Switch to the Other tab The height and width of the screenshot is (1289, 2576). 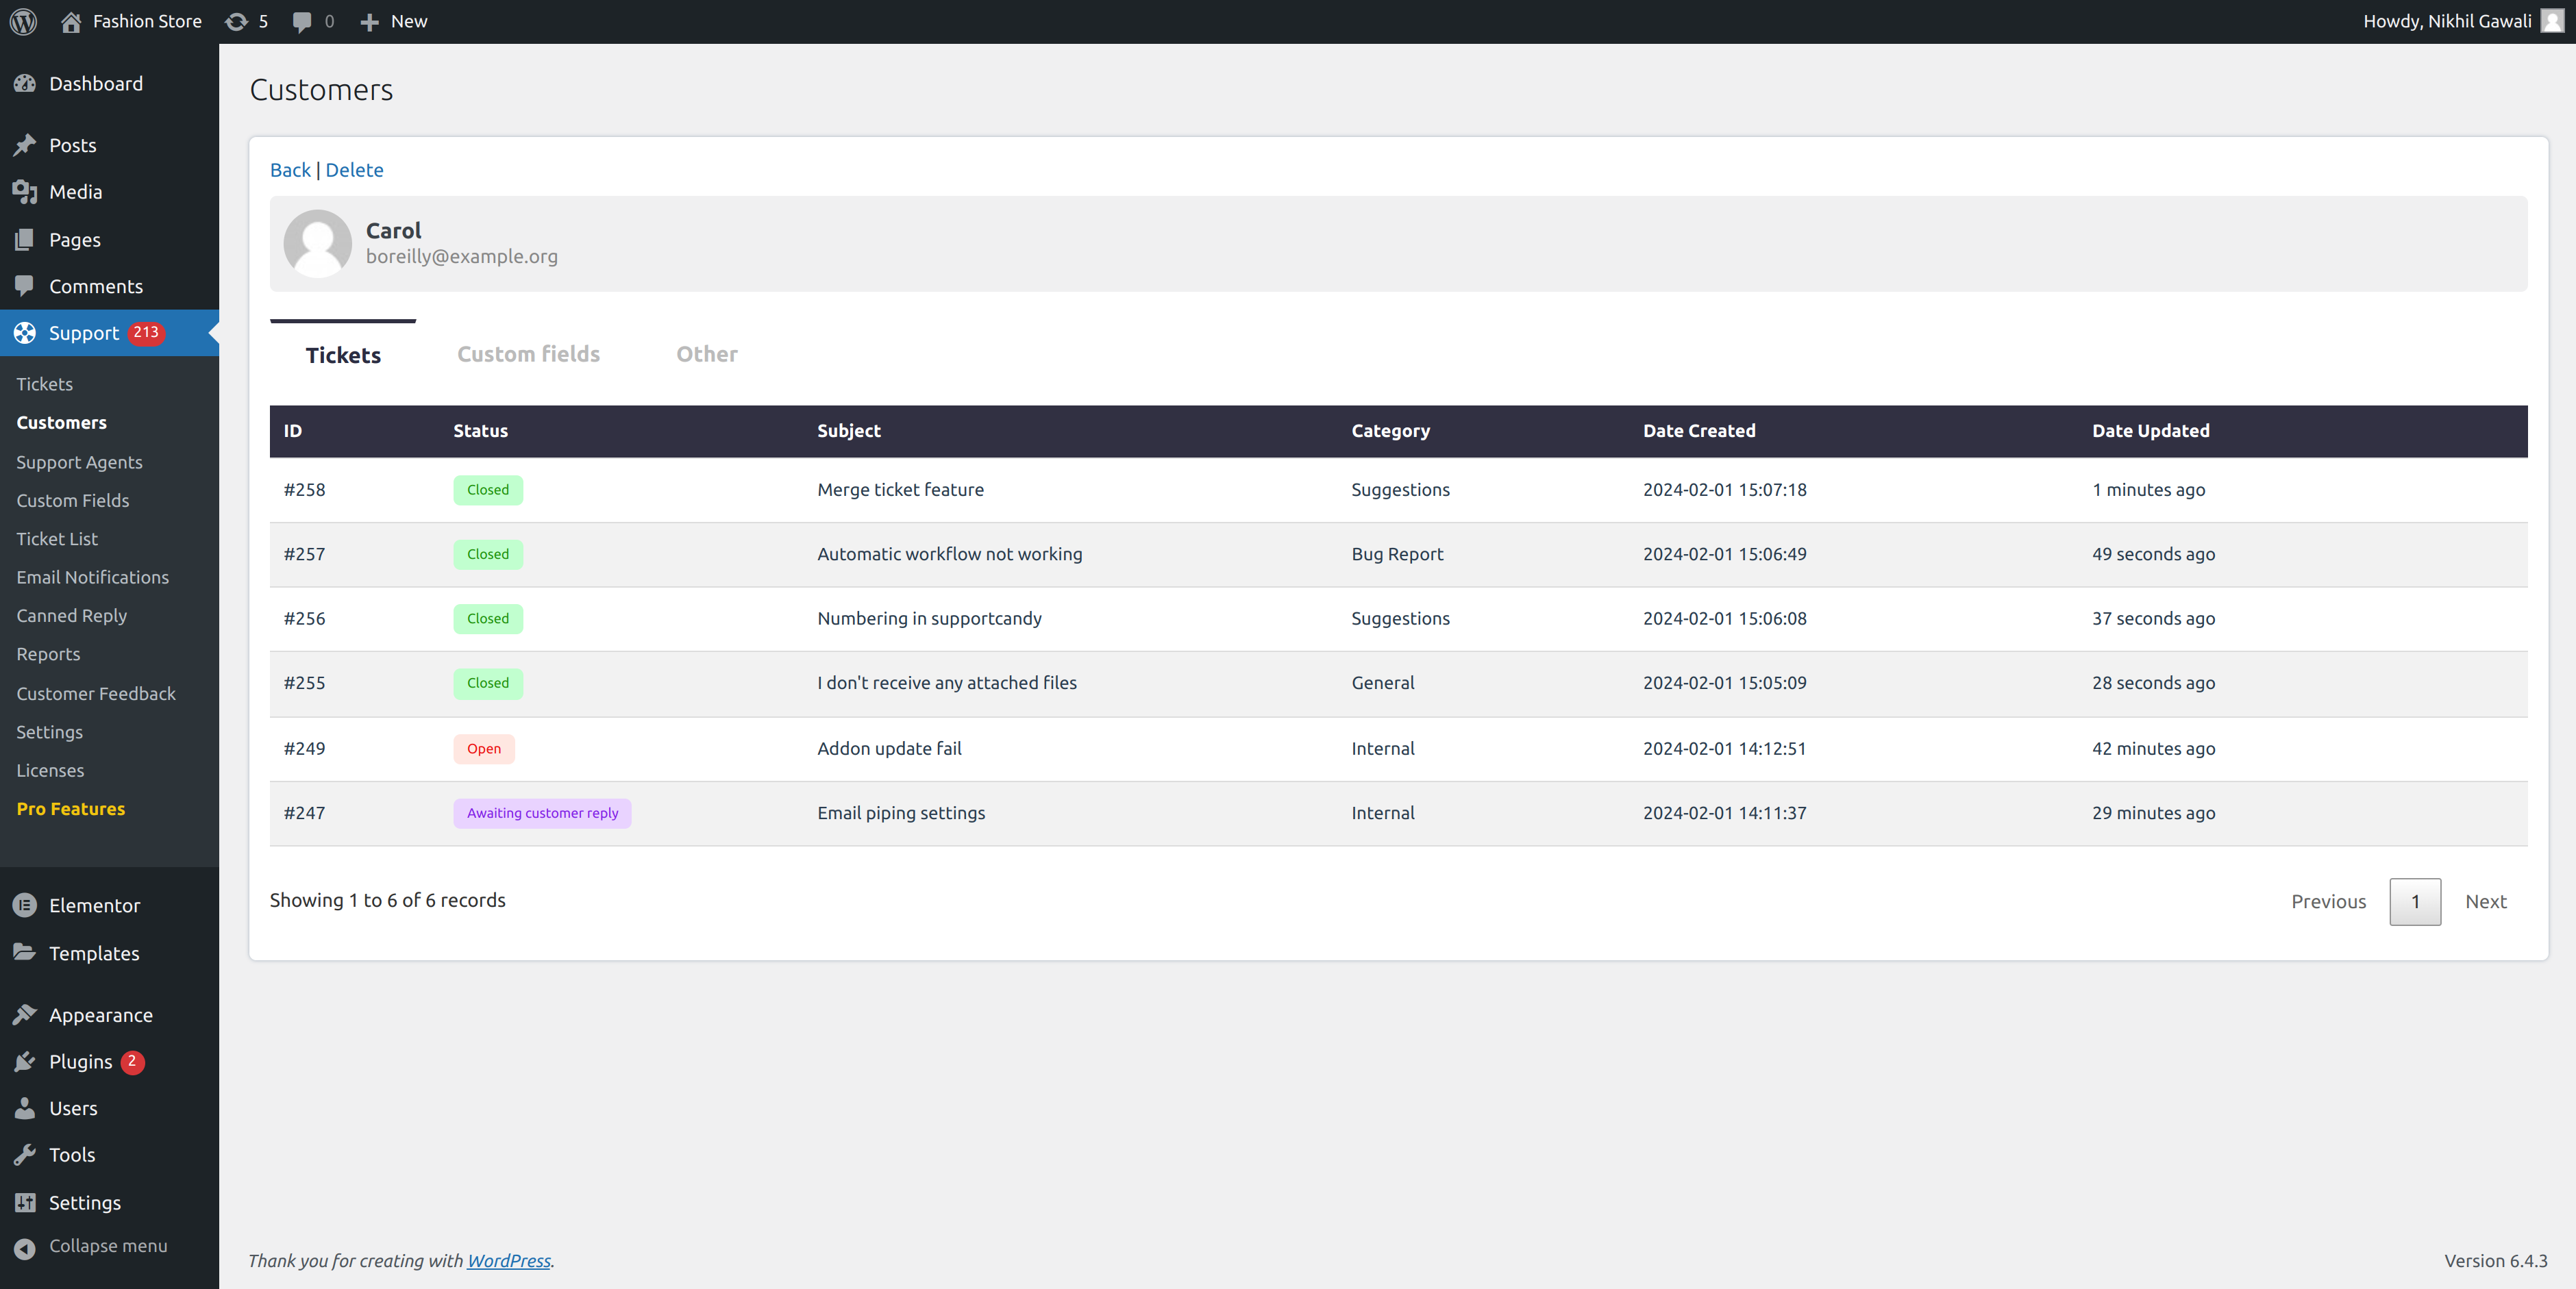[x=707, y=352]
